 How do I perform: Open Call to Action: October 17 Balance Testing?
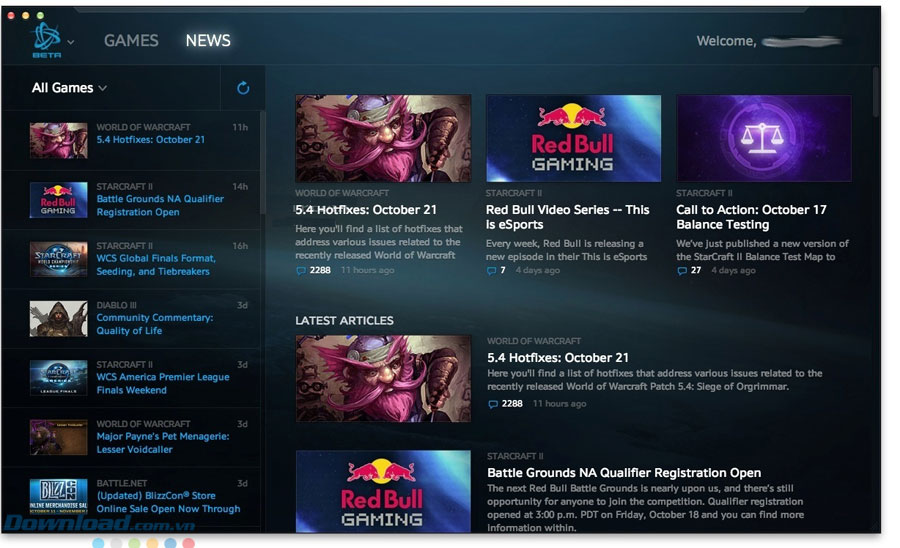pyautogui.click(x=751, y=217)
